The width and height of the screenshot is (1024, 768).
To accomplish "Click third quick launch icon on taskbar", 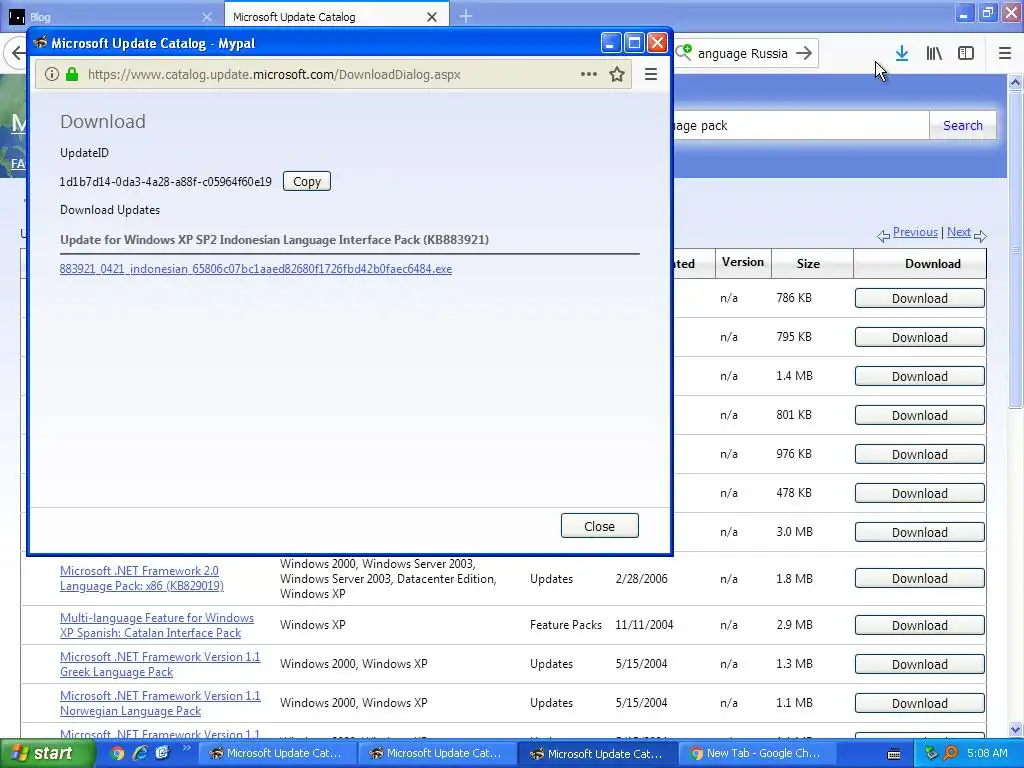I will pyautogui.click(x=162, y=753).
